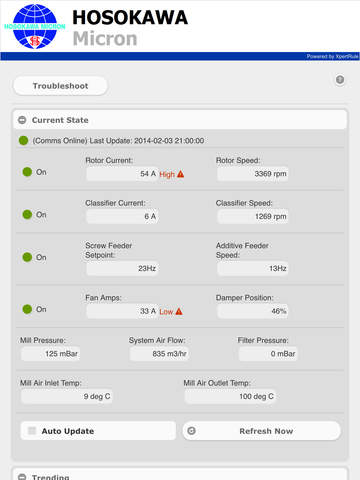Click the refresh icon in Refresh Now
This screenshot has width=360, height=480.
[191, 431]
